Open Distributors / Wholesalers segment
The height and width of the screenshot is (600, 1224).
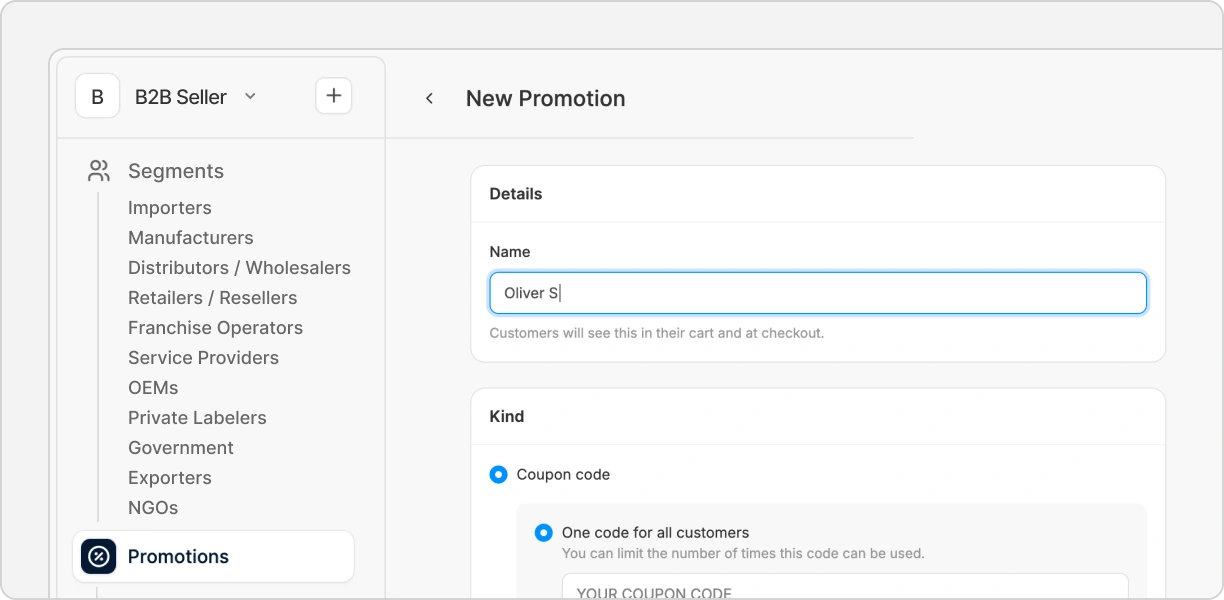click(x=239, y=268)
